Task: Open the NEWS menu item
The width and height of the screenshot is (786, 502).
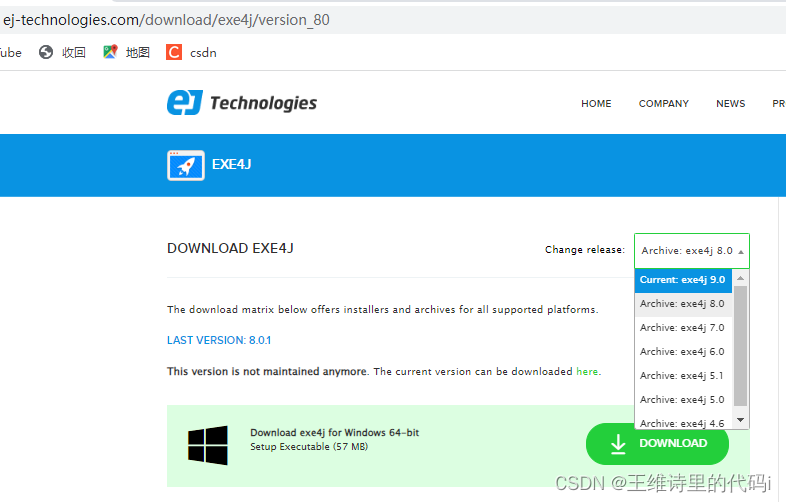Action: [x=730, y=104]
